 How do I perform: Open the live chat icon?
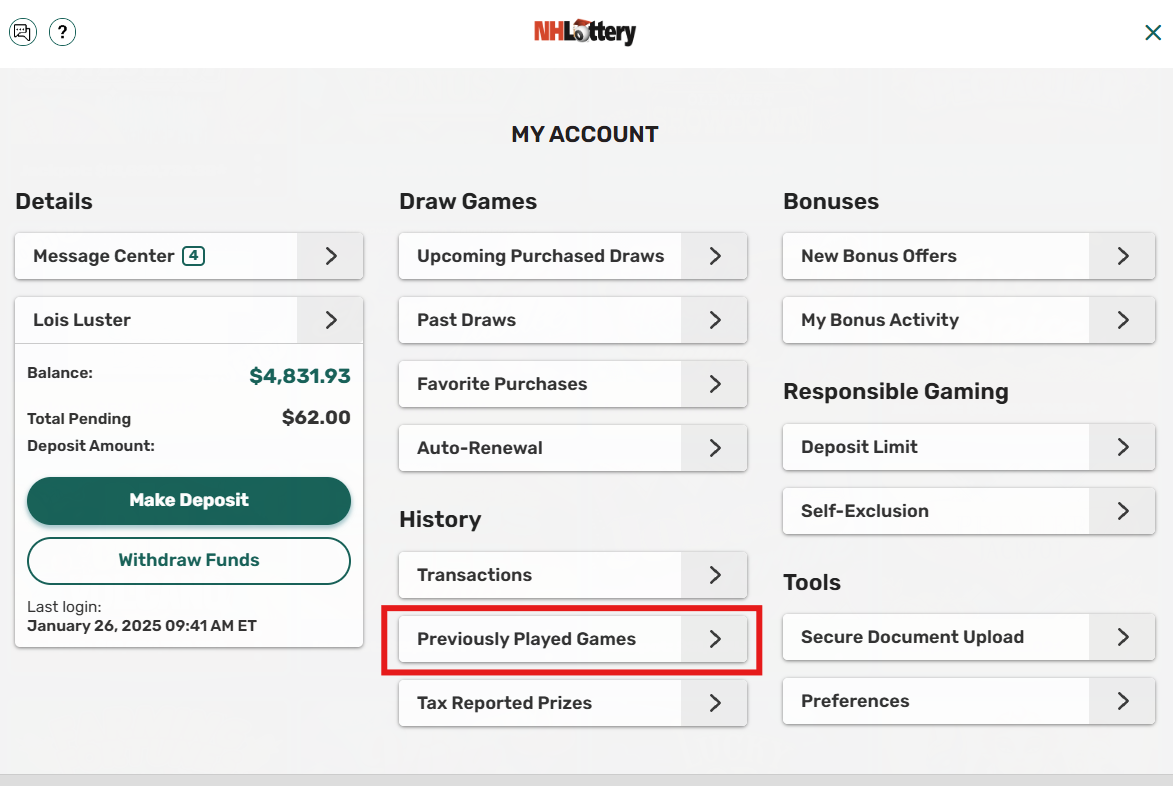(x=22, y=32)
